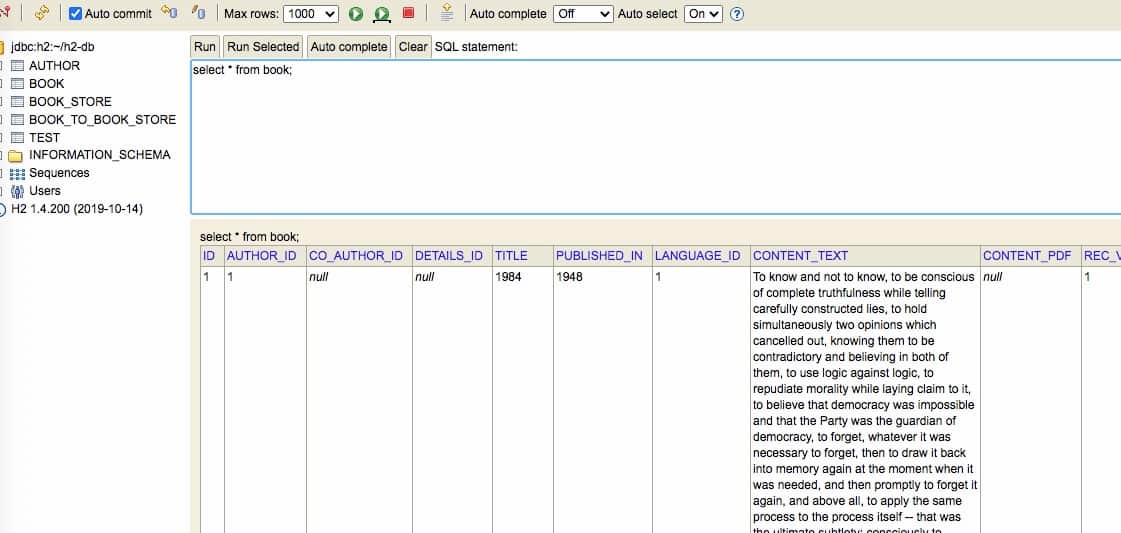Open the Auto select dropdown

pyautogui.click(x=702, y=14)
